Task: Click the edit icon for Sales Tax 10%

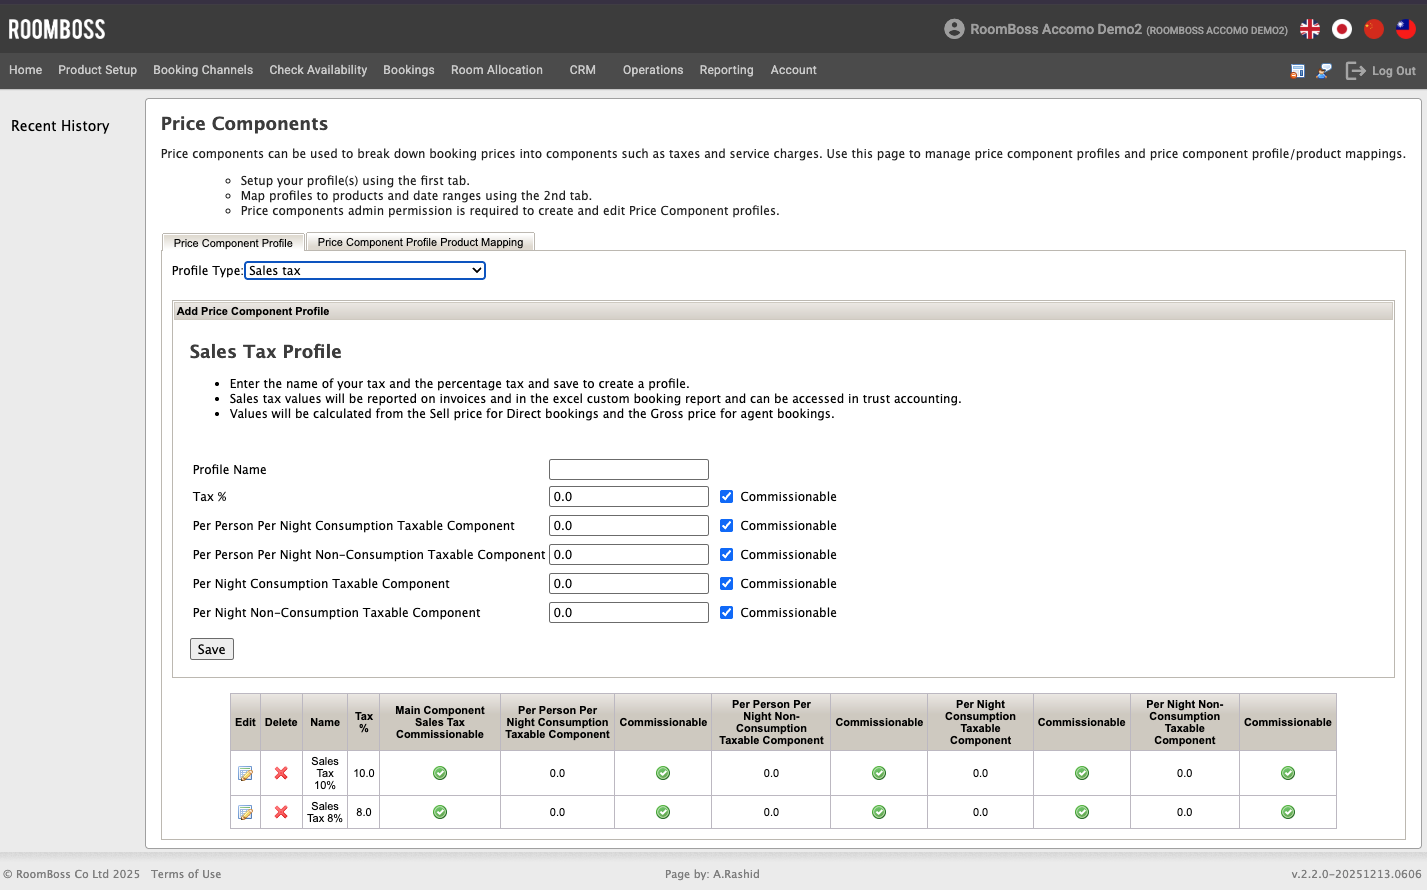Action: tap(245, 773)
